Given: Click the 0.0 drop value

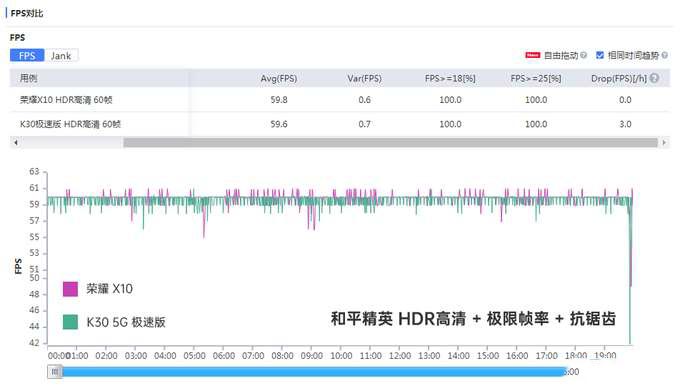Looking at the screenshot, I should click(625, 100).
